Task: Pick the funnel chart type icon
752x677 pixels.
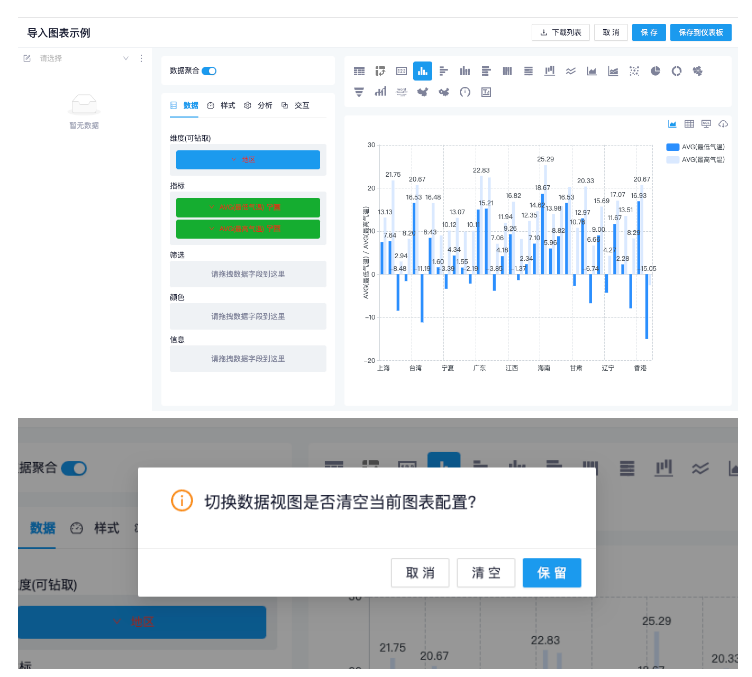Action: tap(359, 92)
